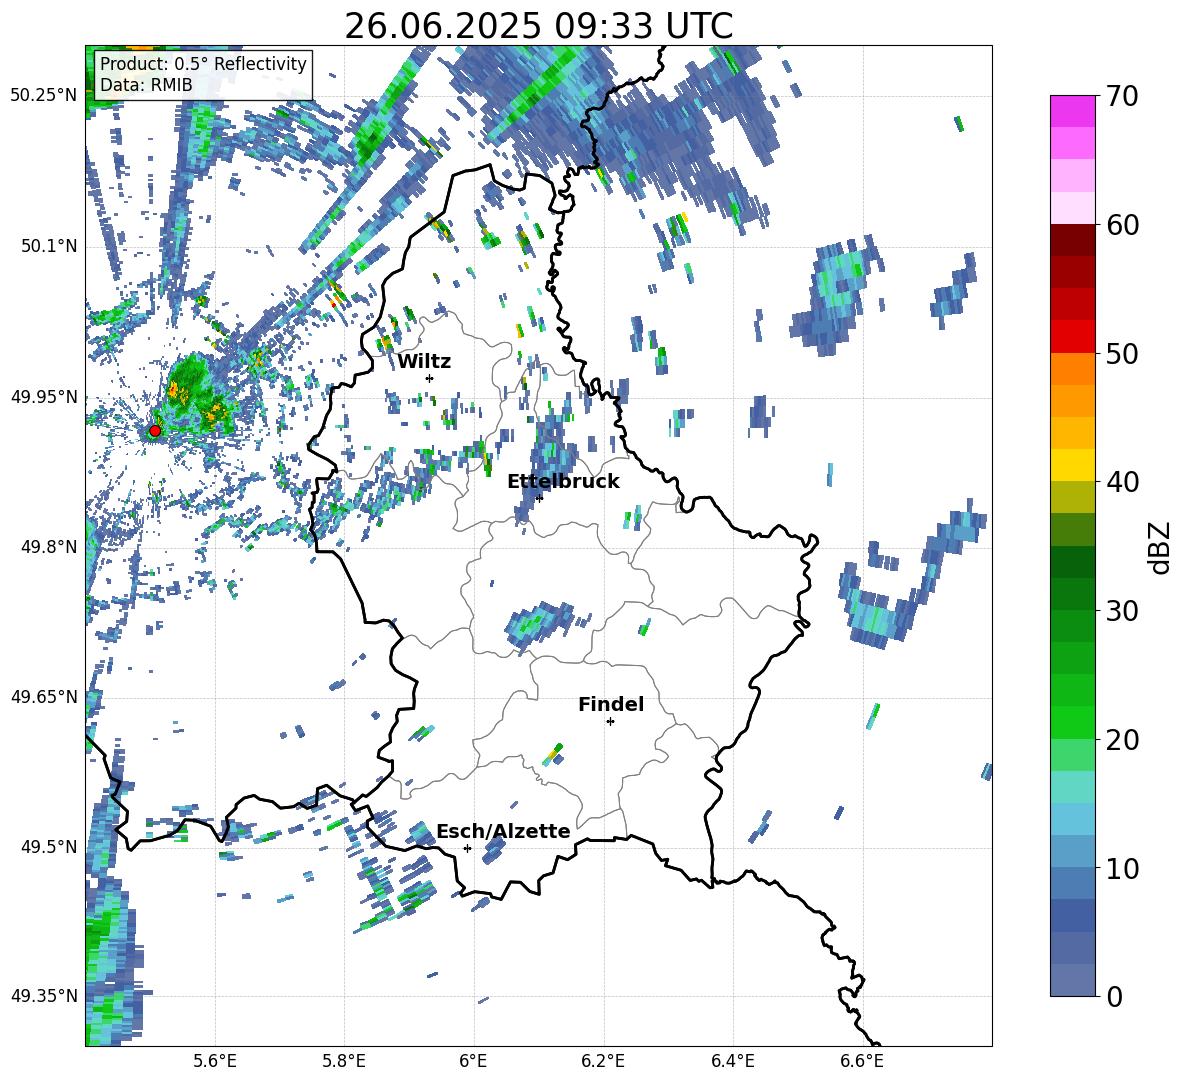
Task: Click the title 26.06.2025 09:33 UTC
Action: tap(538, 26)
